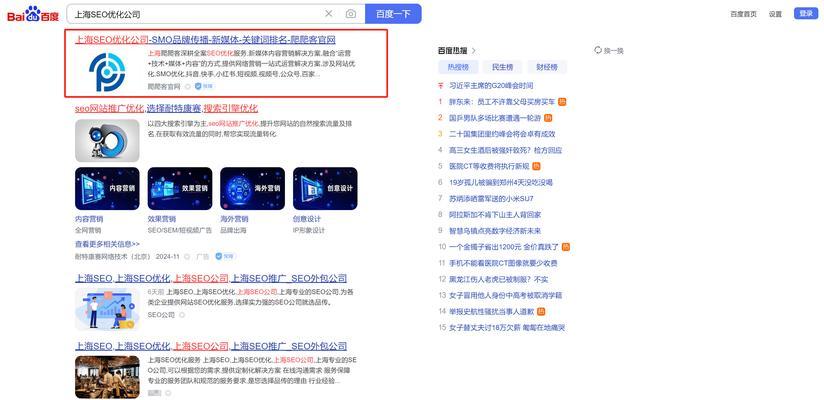Image resolution: width=824 pixels, height=400 pixels.
Task: Click 效果营销 text link
Action: pos(161,219)
